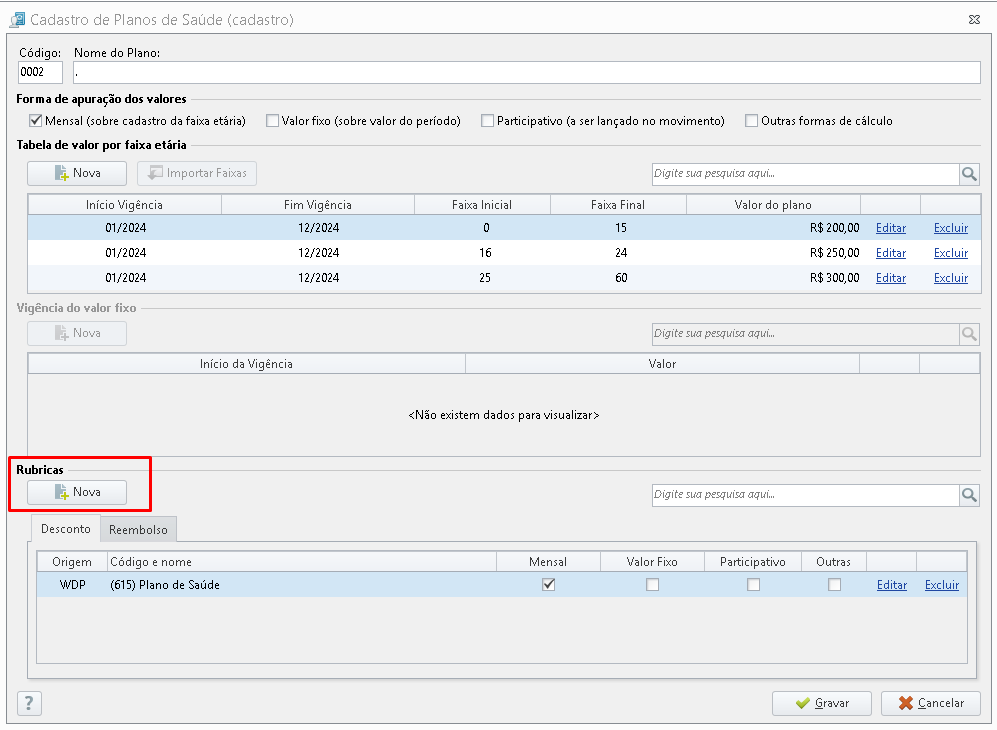Switch to the Reembolso tab
This screenshot has width=997, height=730.
click(138, 530)
